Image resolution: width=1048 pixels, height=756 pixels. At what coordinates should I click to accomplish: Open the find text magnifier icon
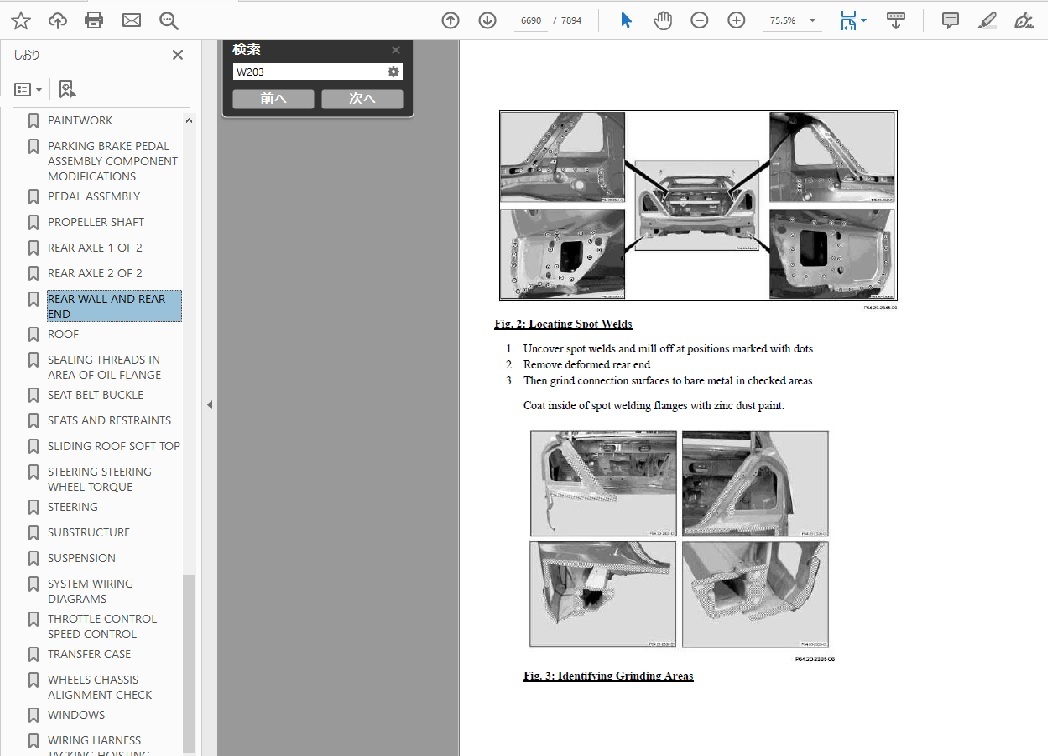[x=168, y=21]
